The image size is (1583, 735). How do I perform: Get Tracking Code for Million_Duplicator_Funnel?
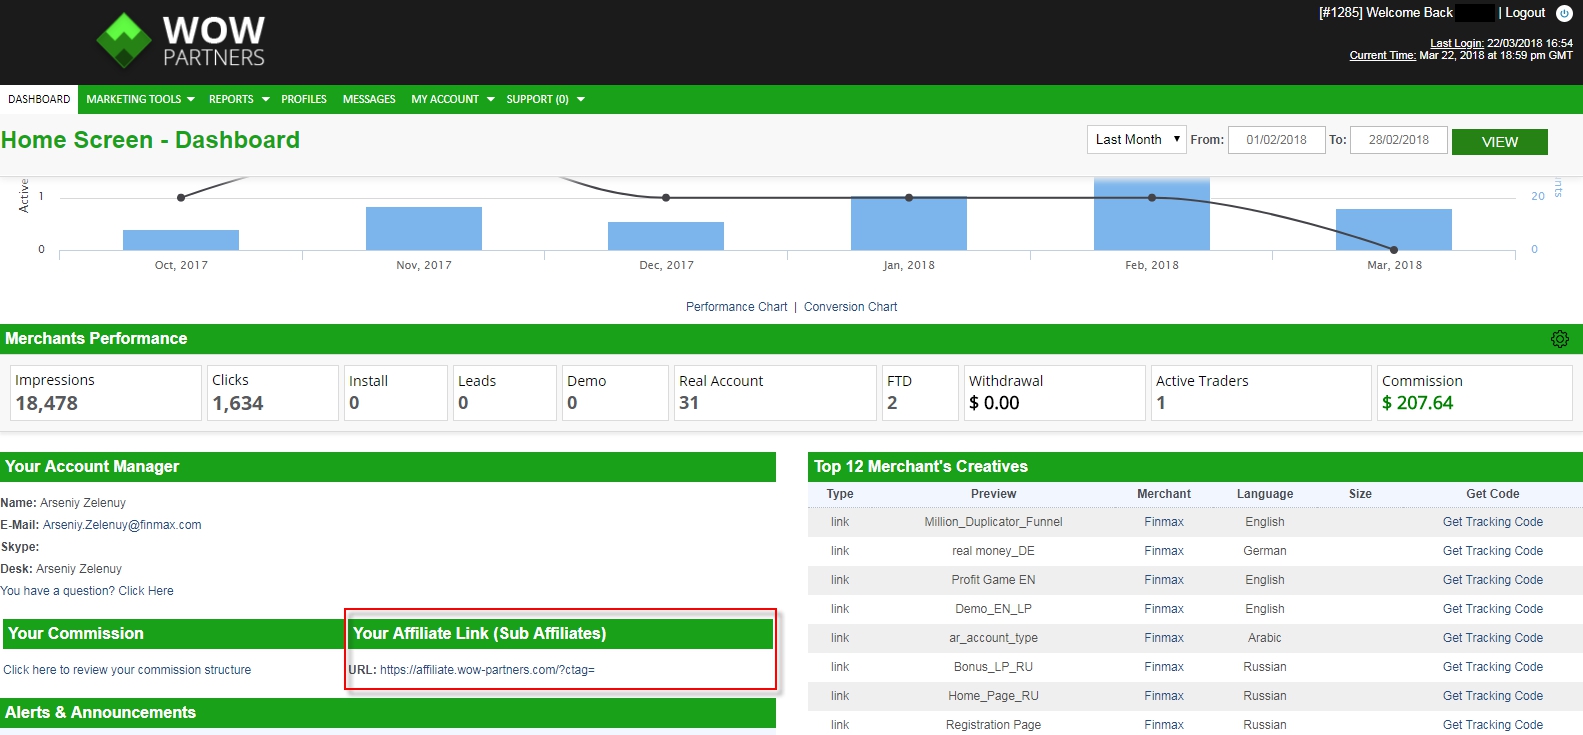[1492, 522]
